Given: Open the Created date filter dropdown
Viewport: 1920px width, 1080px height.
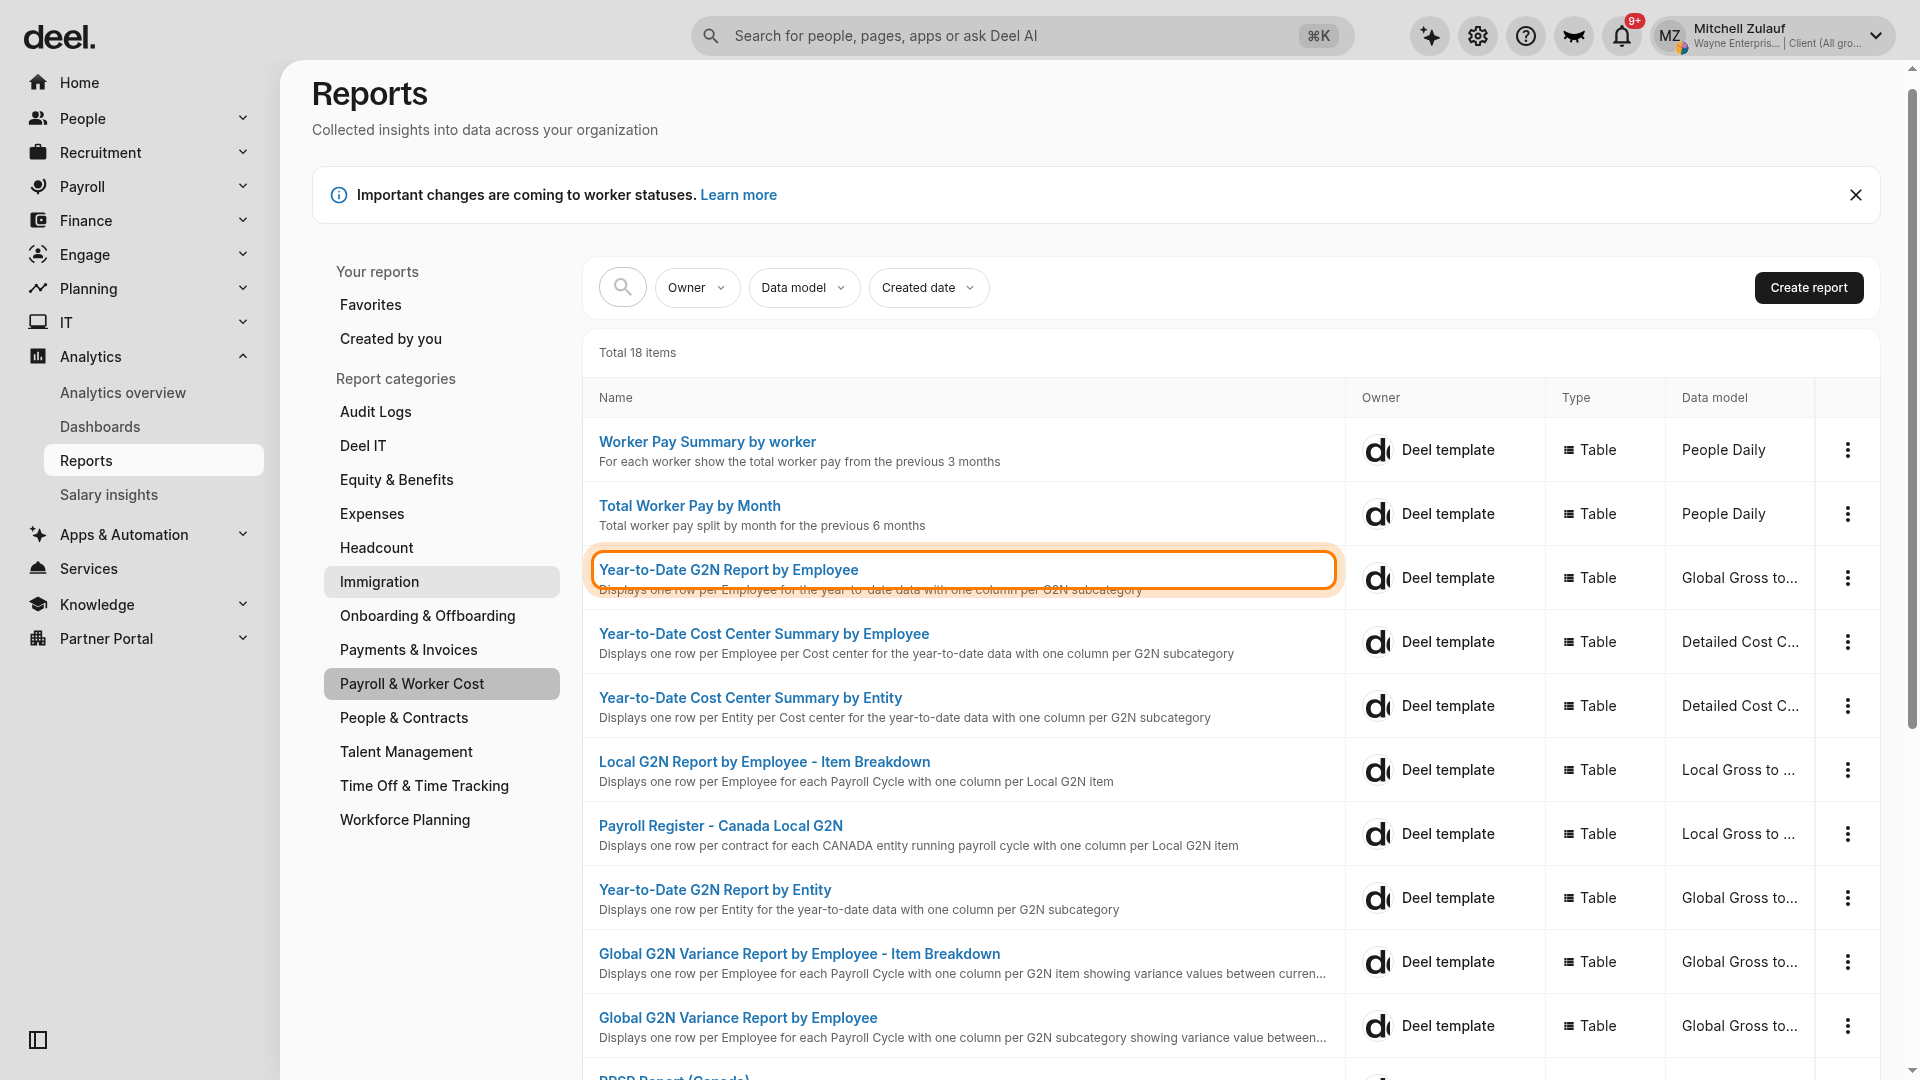Looking at the screenshot, I should [929, 288].
